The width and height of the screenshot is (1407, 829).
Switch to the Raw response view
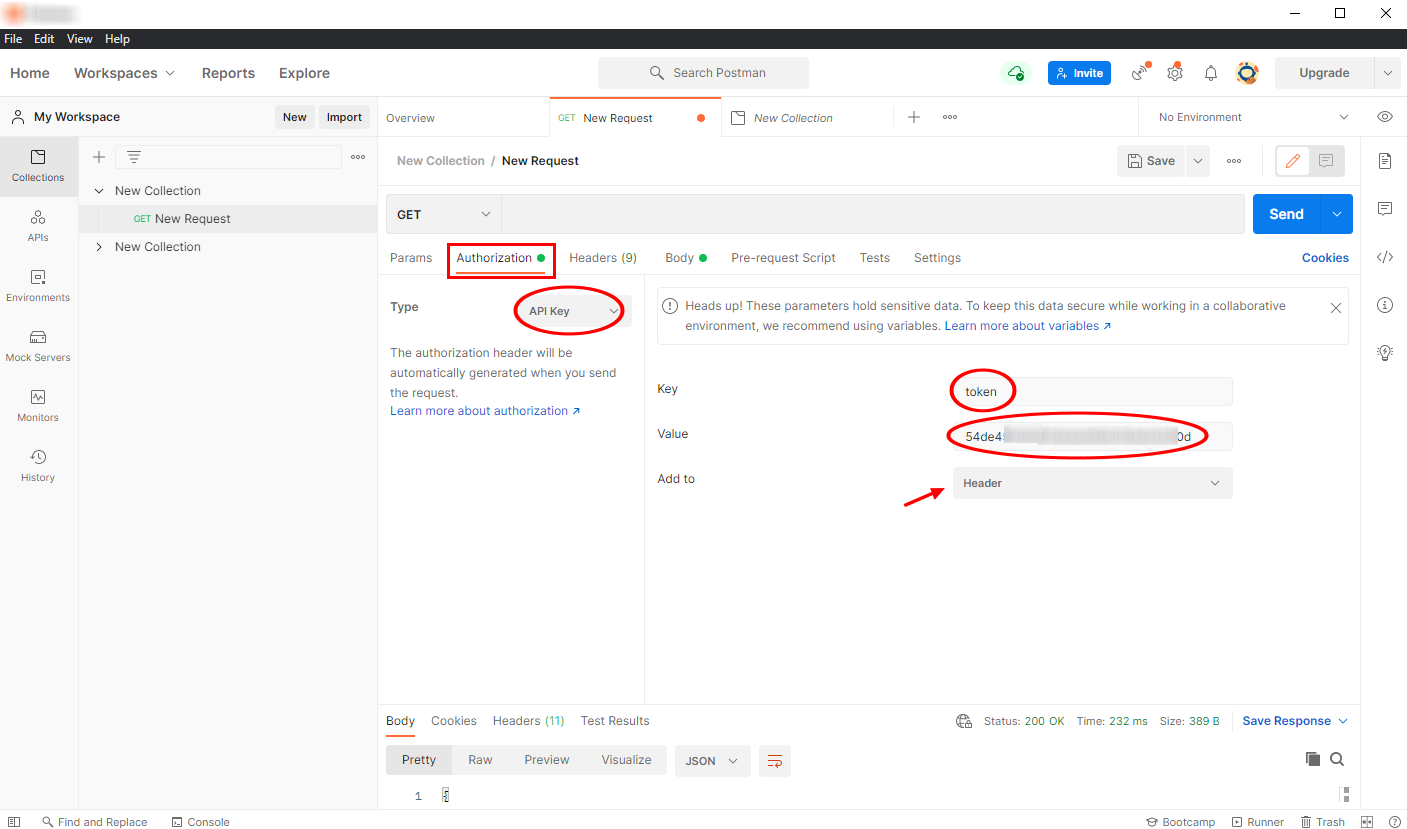pyautogui.click(x=480, y=760)
